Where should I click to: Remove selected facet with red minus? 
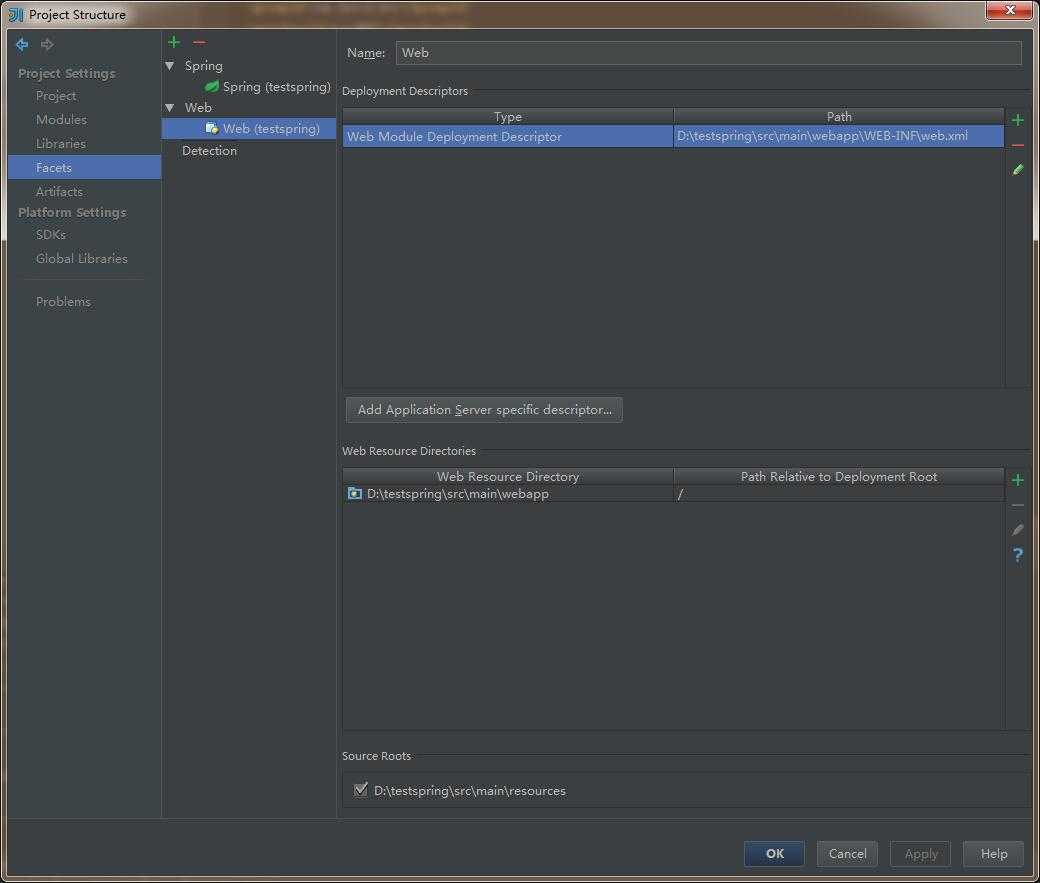199,42
